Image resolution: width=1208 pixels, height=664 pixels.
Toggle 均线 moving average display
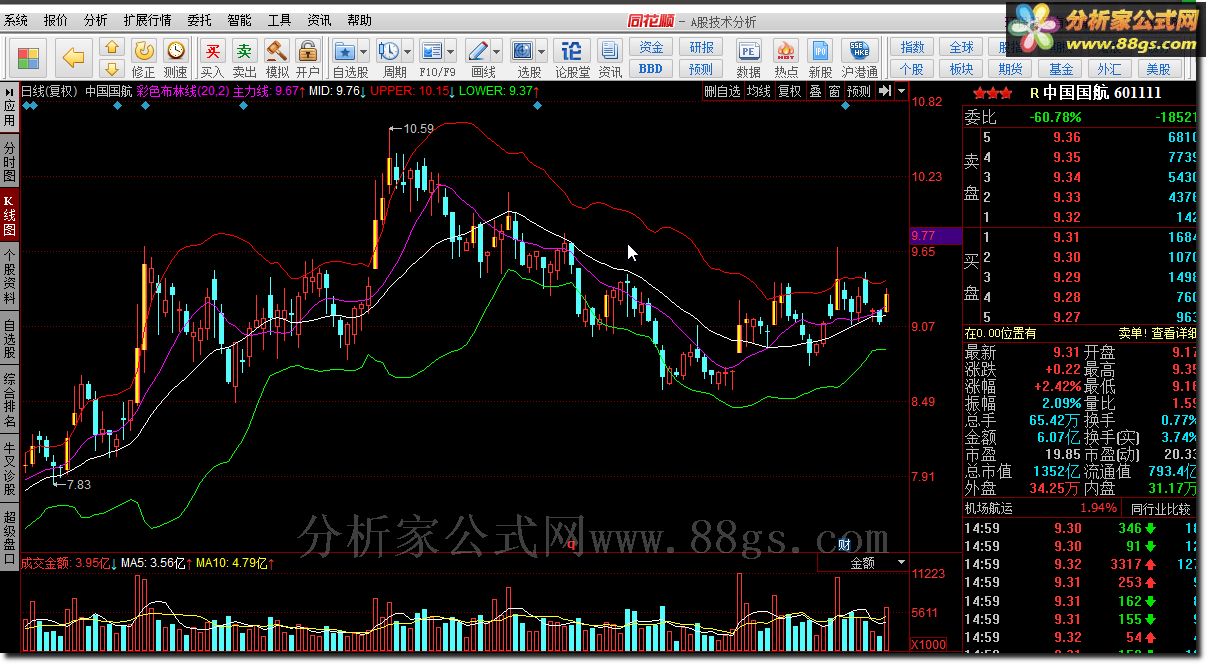pos(759,91)
